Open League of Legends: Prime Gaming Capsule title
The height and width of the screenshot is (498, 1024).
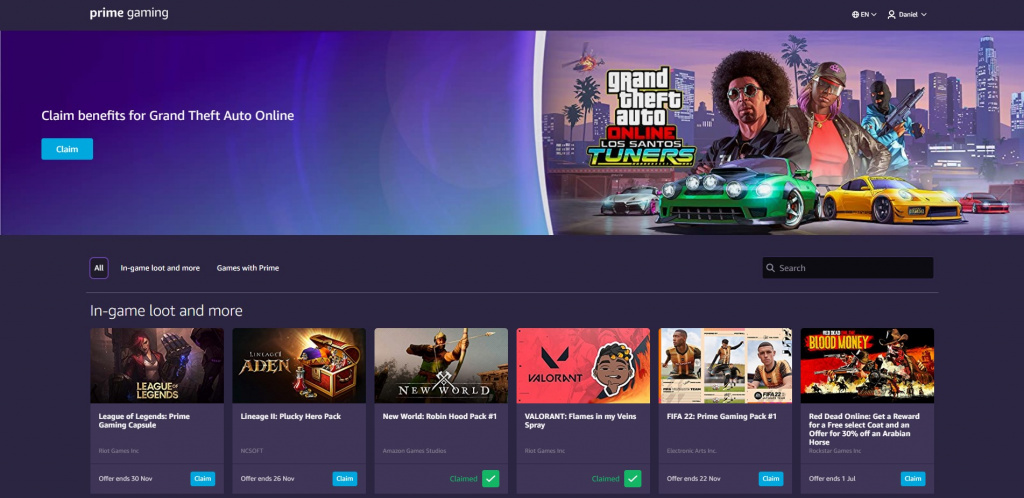[144, 420]
